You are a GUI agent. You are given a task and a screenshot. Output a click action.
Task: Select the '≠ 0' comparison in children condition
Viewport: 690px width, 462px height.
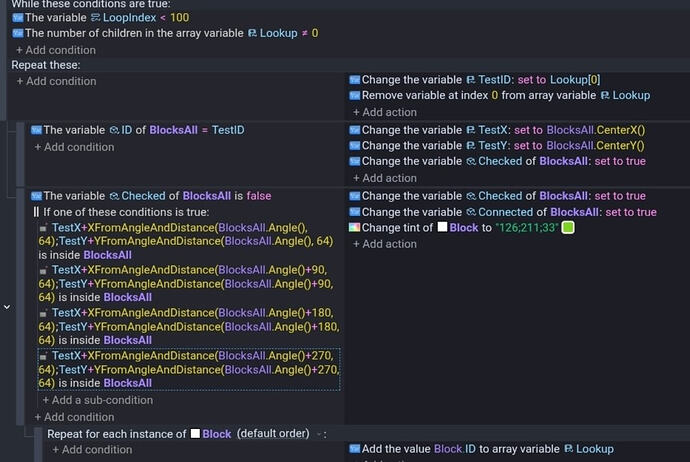[310, 33]
